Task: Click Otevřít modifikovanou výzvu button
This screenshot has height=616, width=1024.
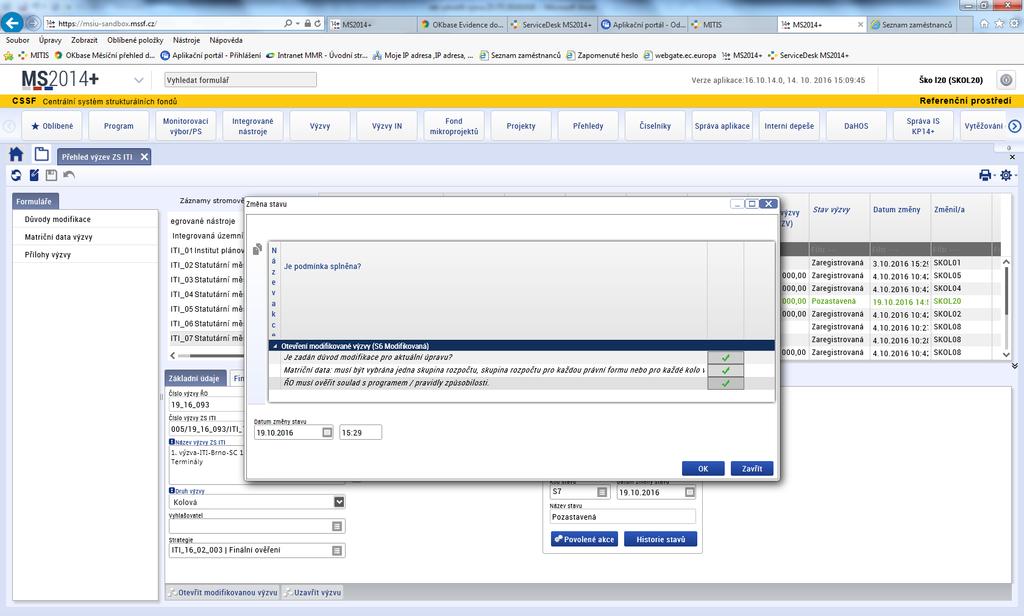Action: click(x=223, y=592)
